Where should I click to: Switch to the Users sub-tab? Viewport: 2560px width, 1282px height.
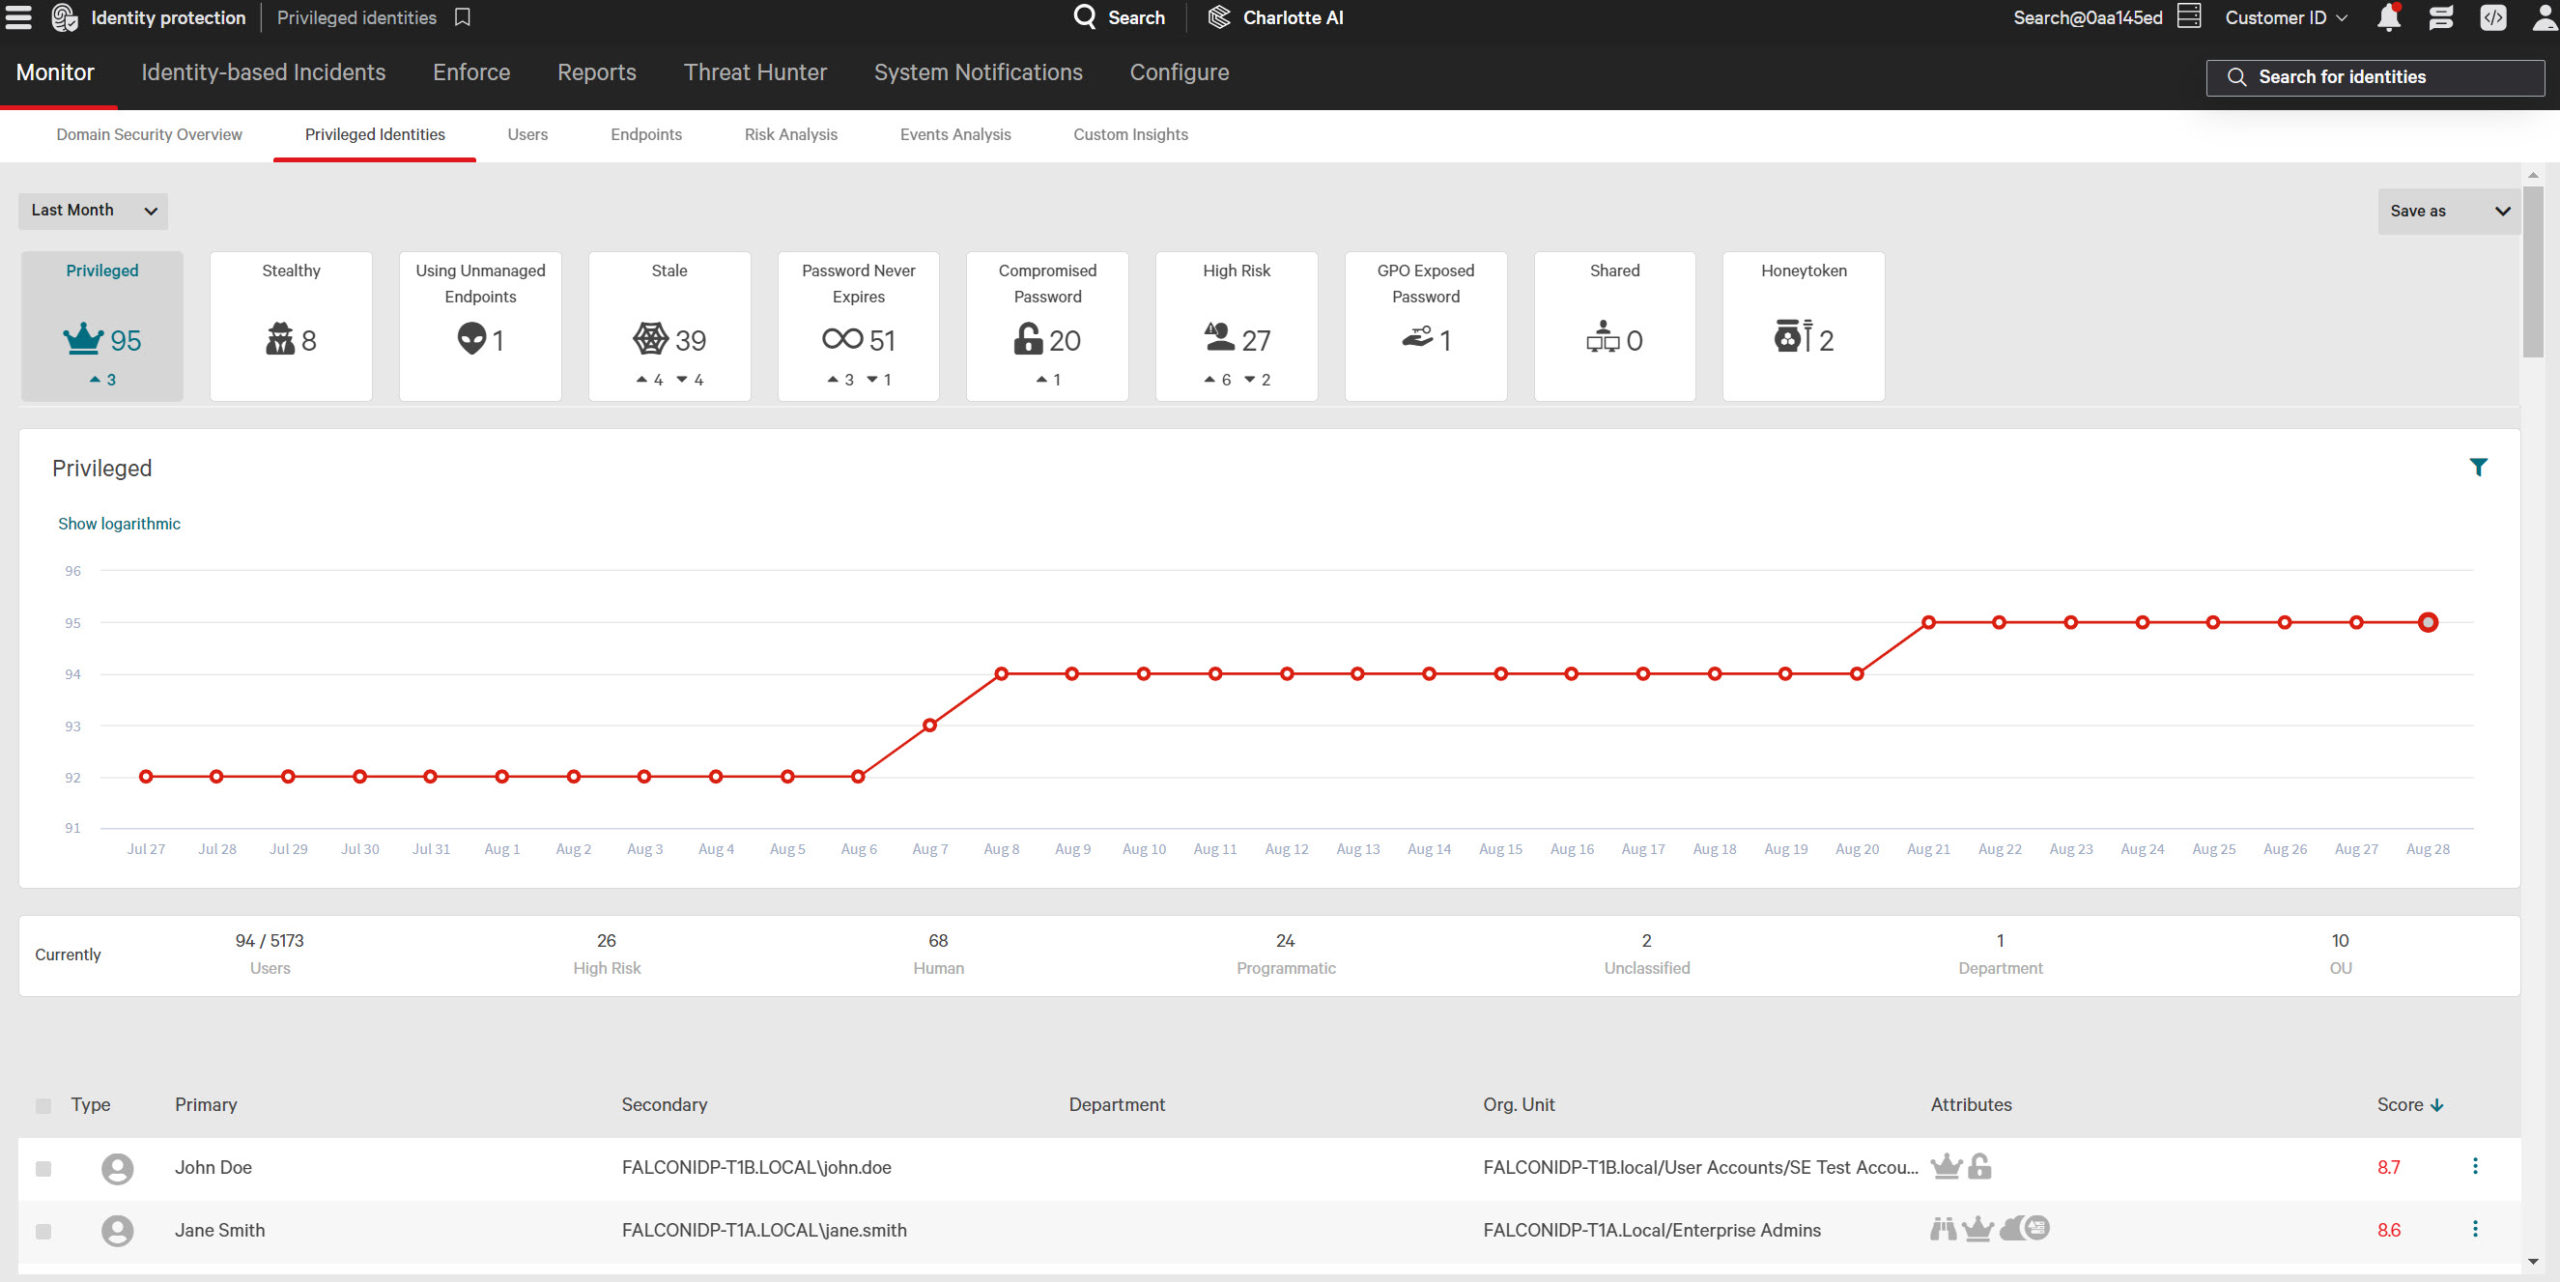[x=527, y=134]
